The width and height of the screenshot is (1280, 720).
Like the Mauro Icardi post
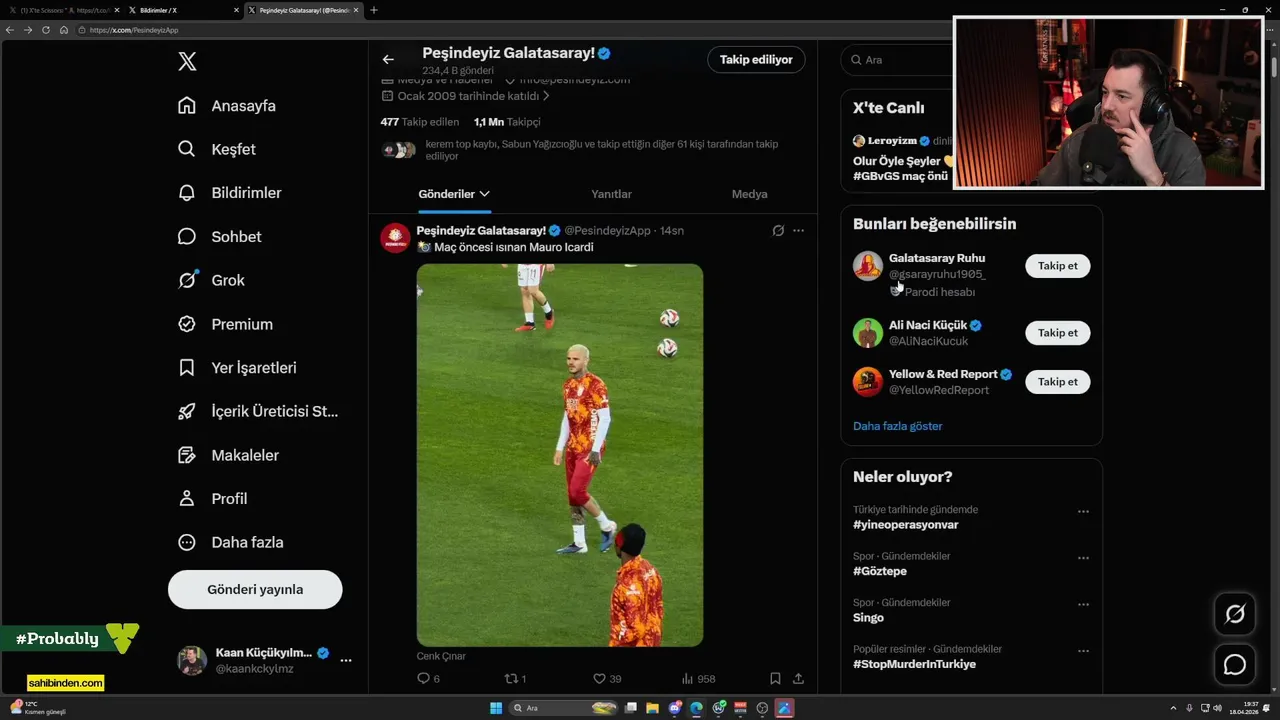point(599,678)
